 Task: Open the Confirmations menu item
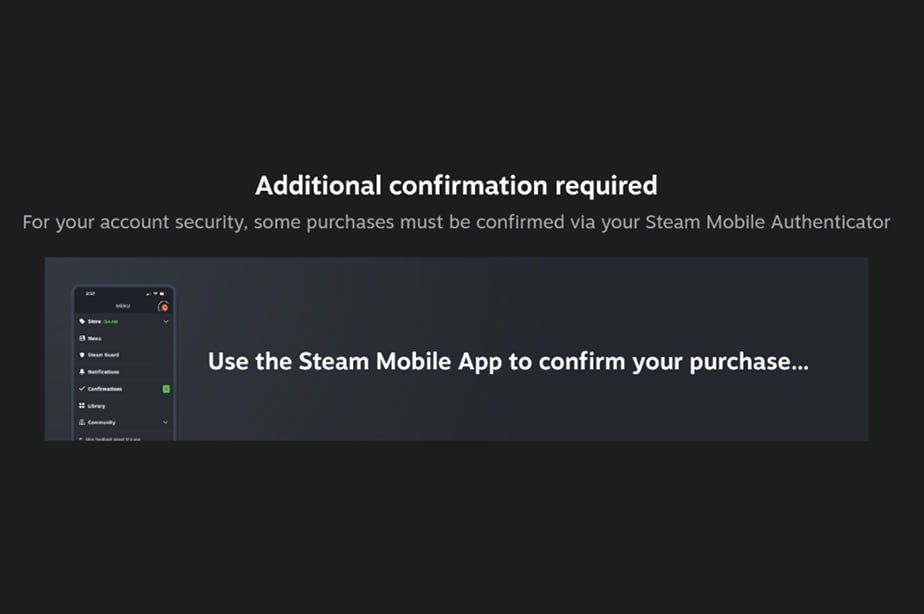pos(104,388)
